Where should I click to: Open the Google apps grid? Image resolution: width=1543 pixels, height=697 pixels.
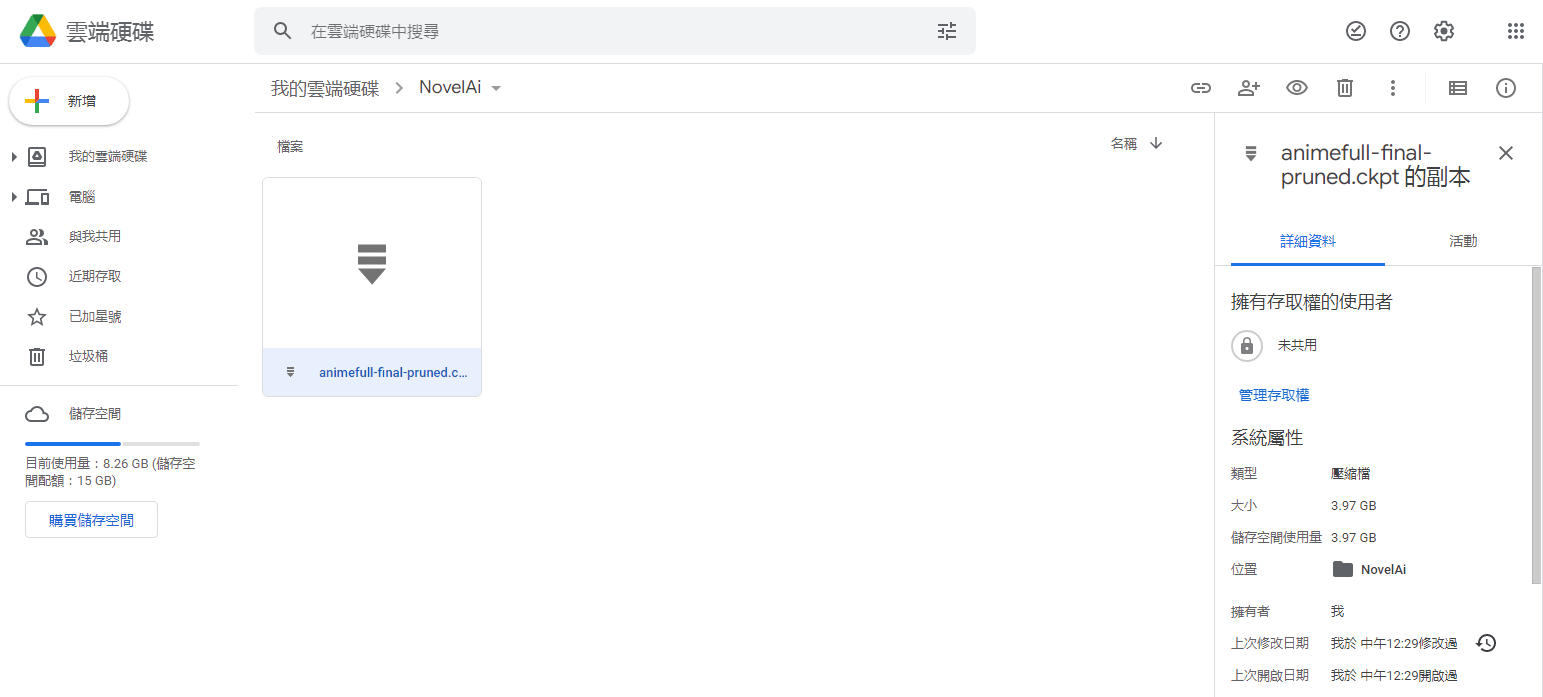pyautogui.click(x=1515, y=31)
